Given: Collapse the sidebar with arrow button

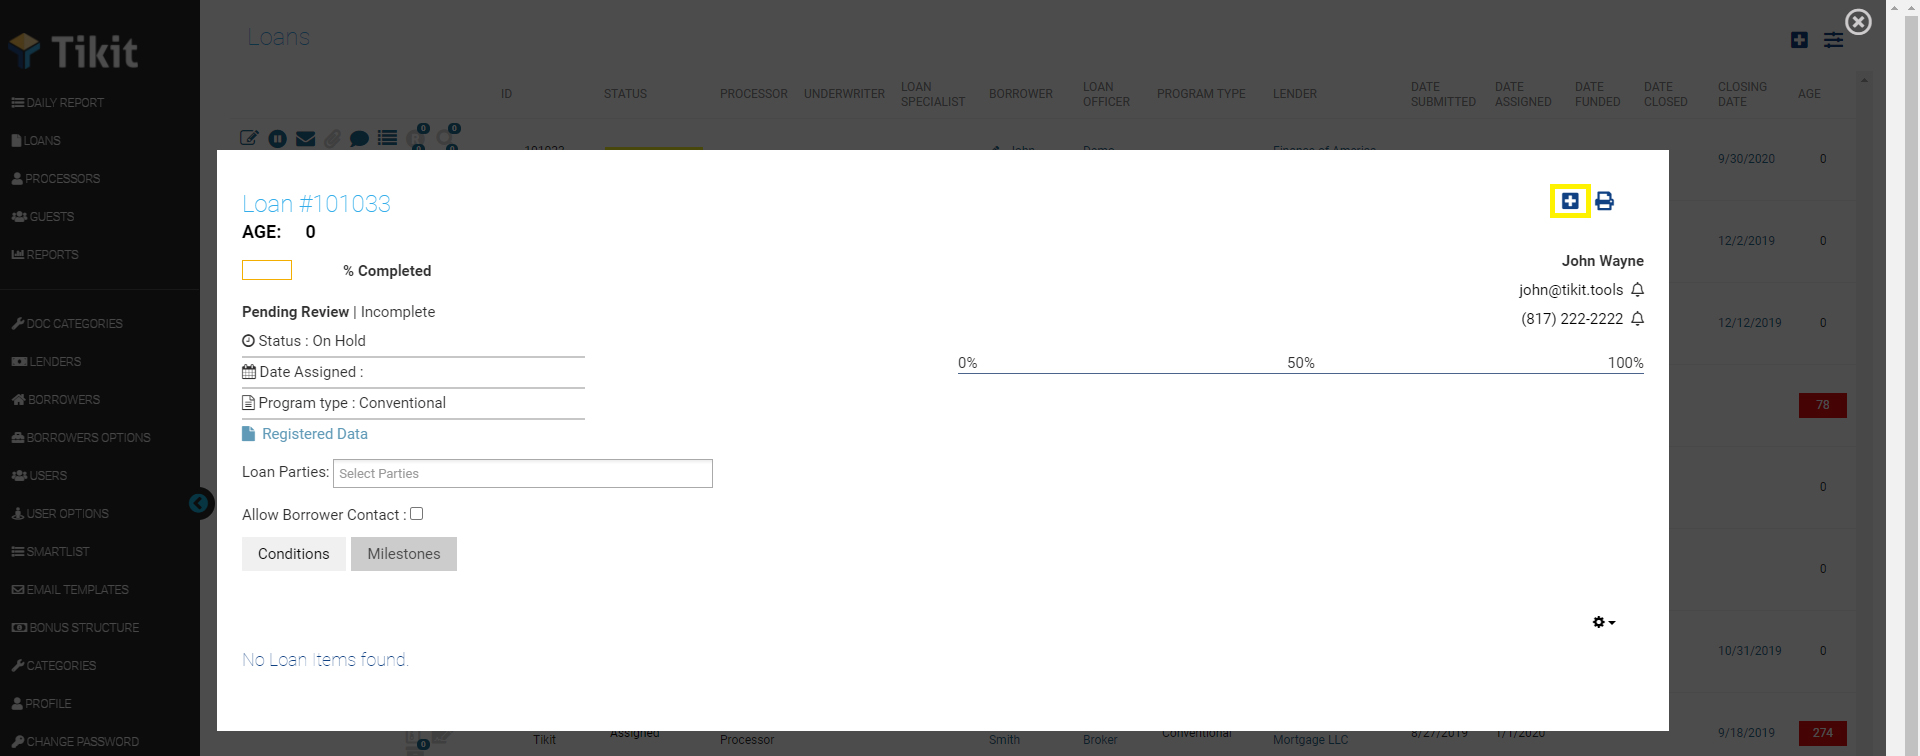Looking at the screenshot, I should point(200,503).
